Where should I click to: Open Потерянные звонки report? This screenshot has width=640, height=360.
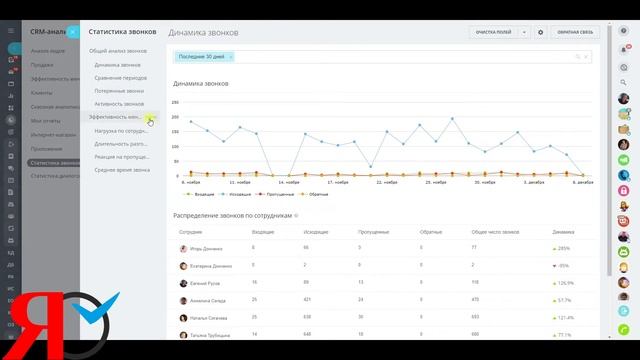(x=119, y=91)
